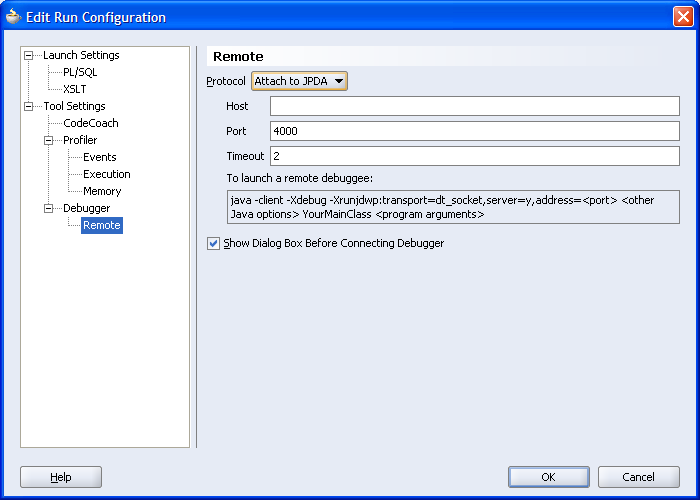Click the coffee cup title bar icon
This screenshot has width=700, height=500.
14,17
